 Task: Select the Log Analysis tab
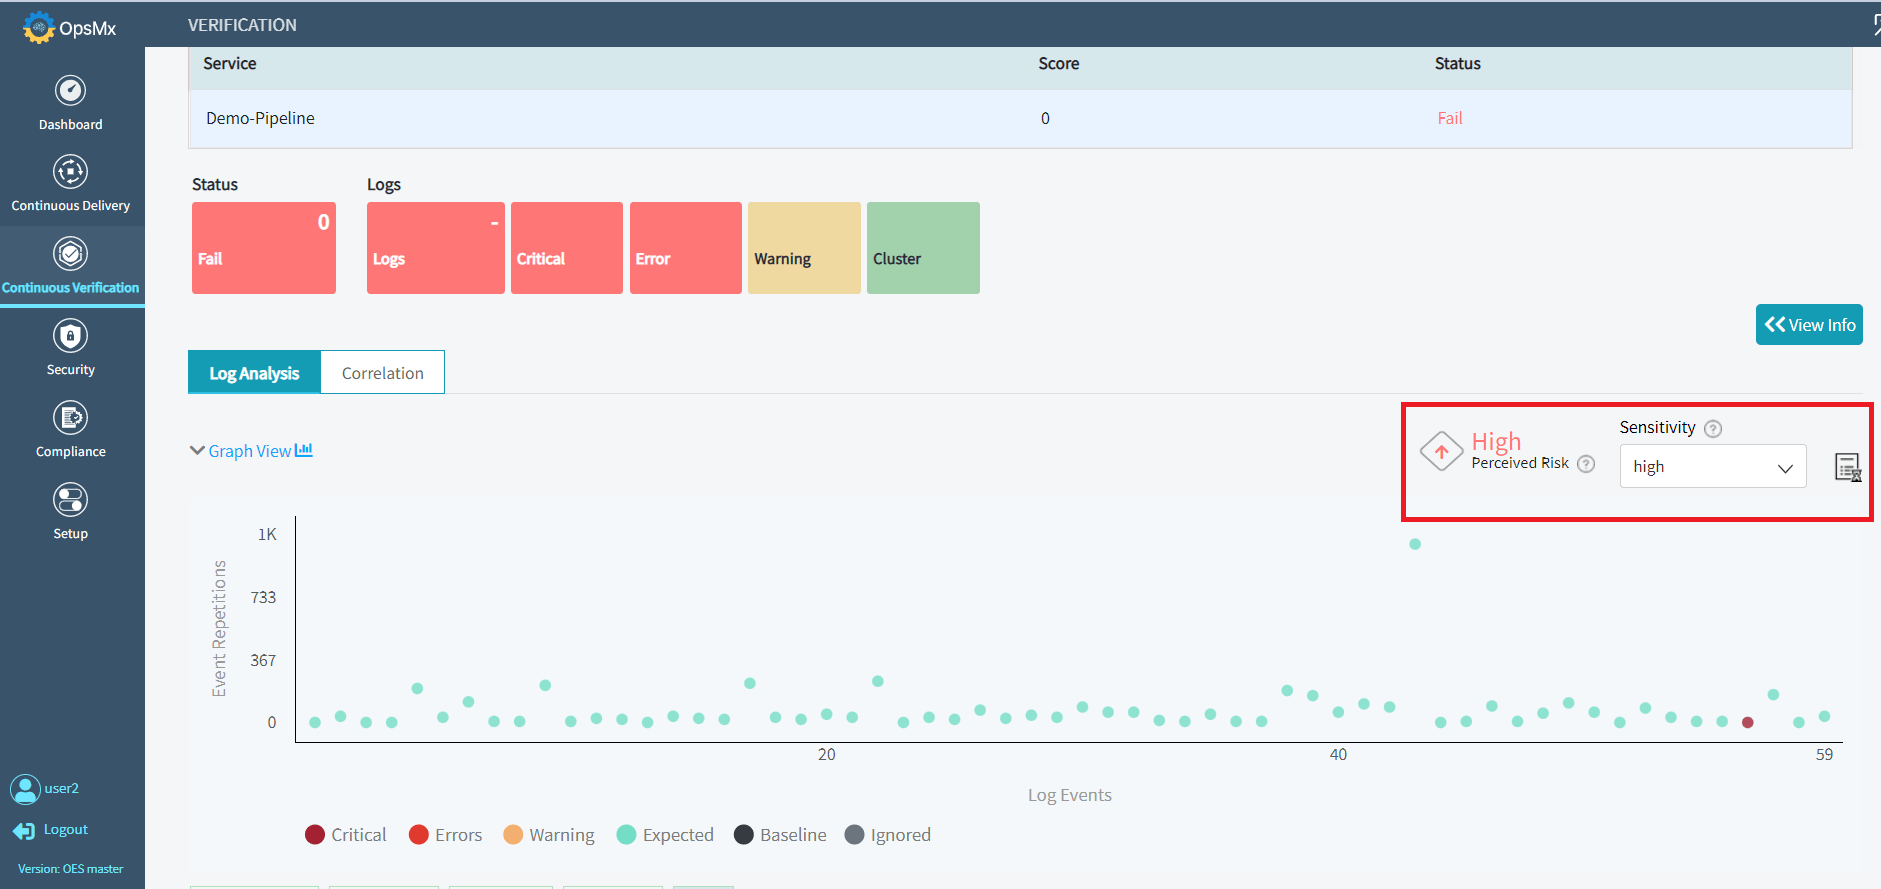[x=254, y=373]
